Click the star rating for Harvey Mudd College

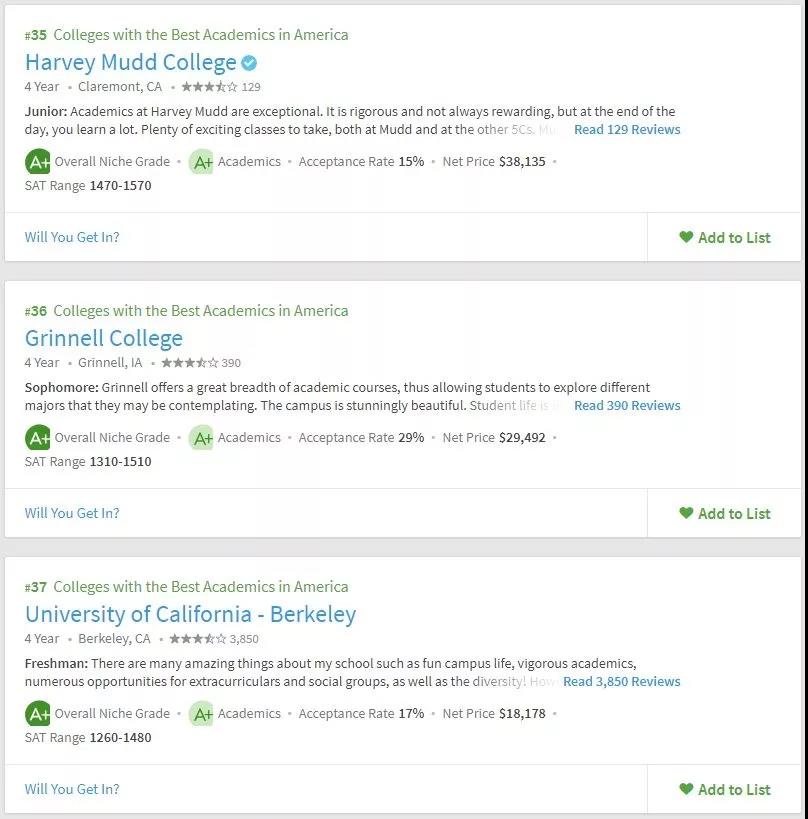pos(209,87)
